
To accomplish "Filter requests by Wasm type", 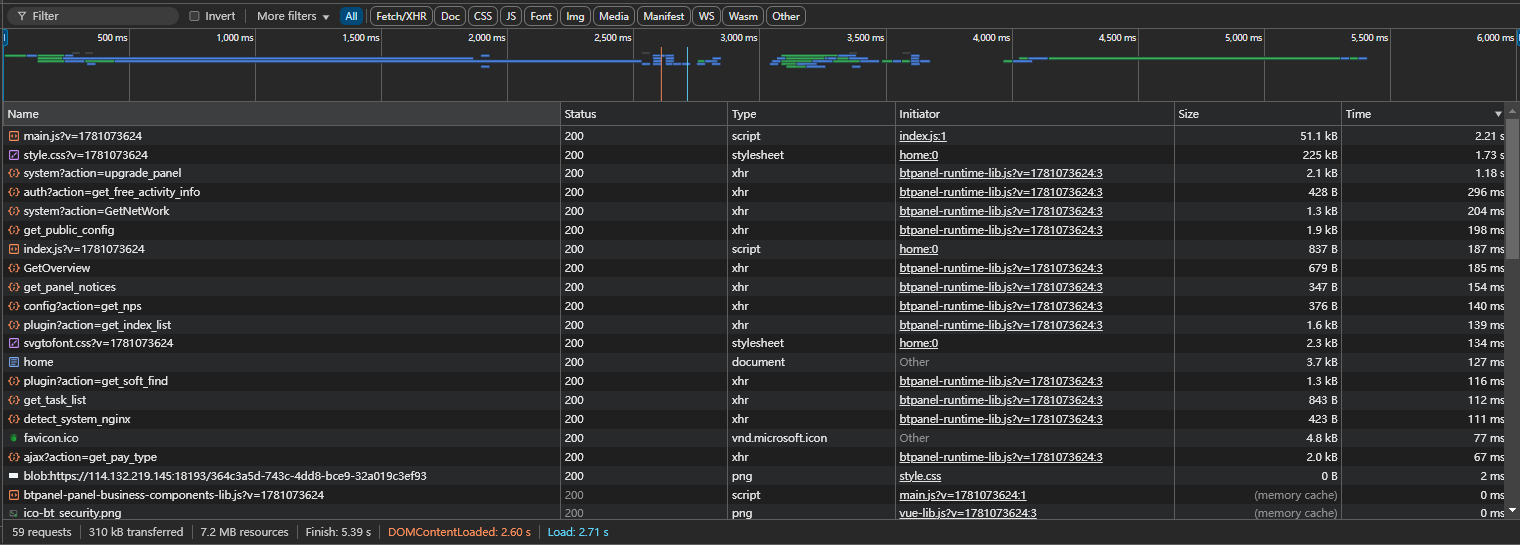I will pyautogui.click(x=743, y=16).
